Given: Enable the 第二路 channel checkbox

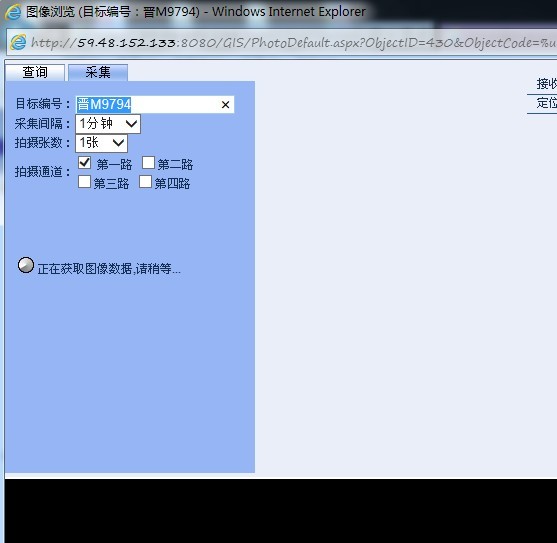Looking at the screenshot, I should (x=148, y=163).
